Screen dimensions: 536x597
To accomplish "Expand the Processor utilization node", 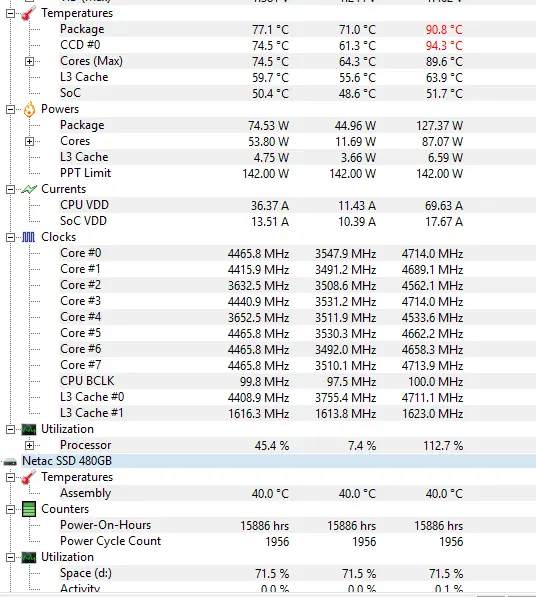I will (29, 445).
